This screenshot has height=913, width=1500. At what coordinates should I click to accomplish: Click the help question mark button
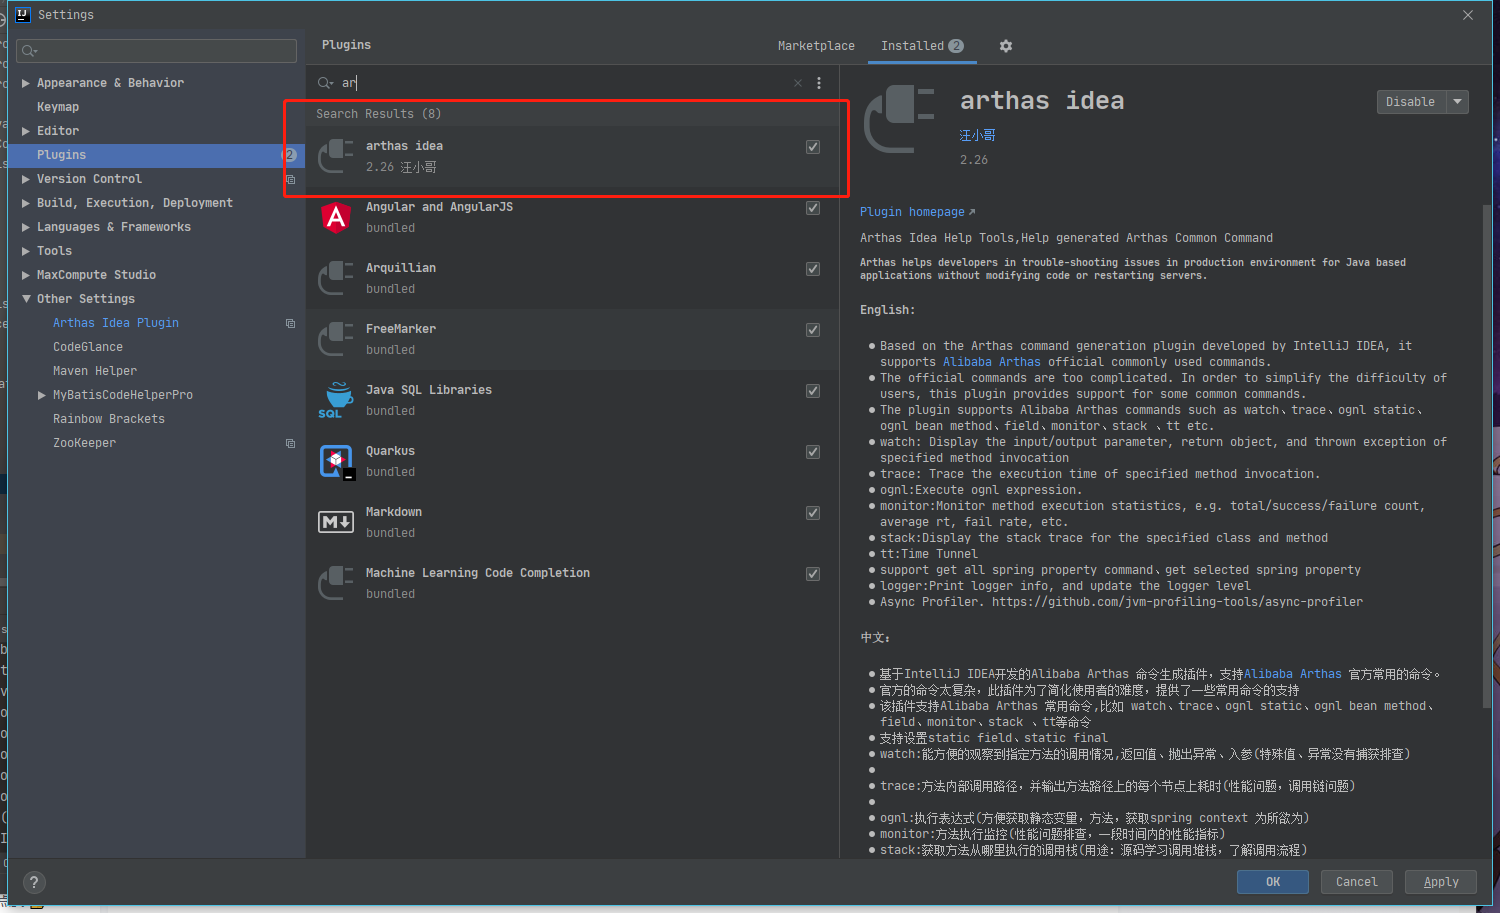(x=34, y=882)
